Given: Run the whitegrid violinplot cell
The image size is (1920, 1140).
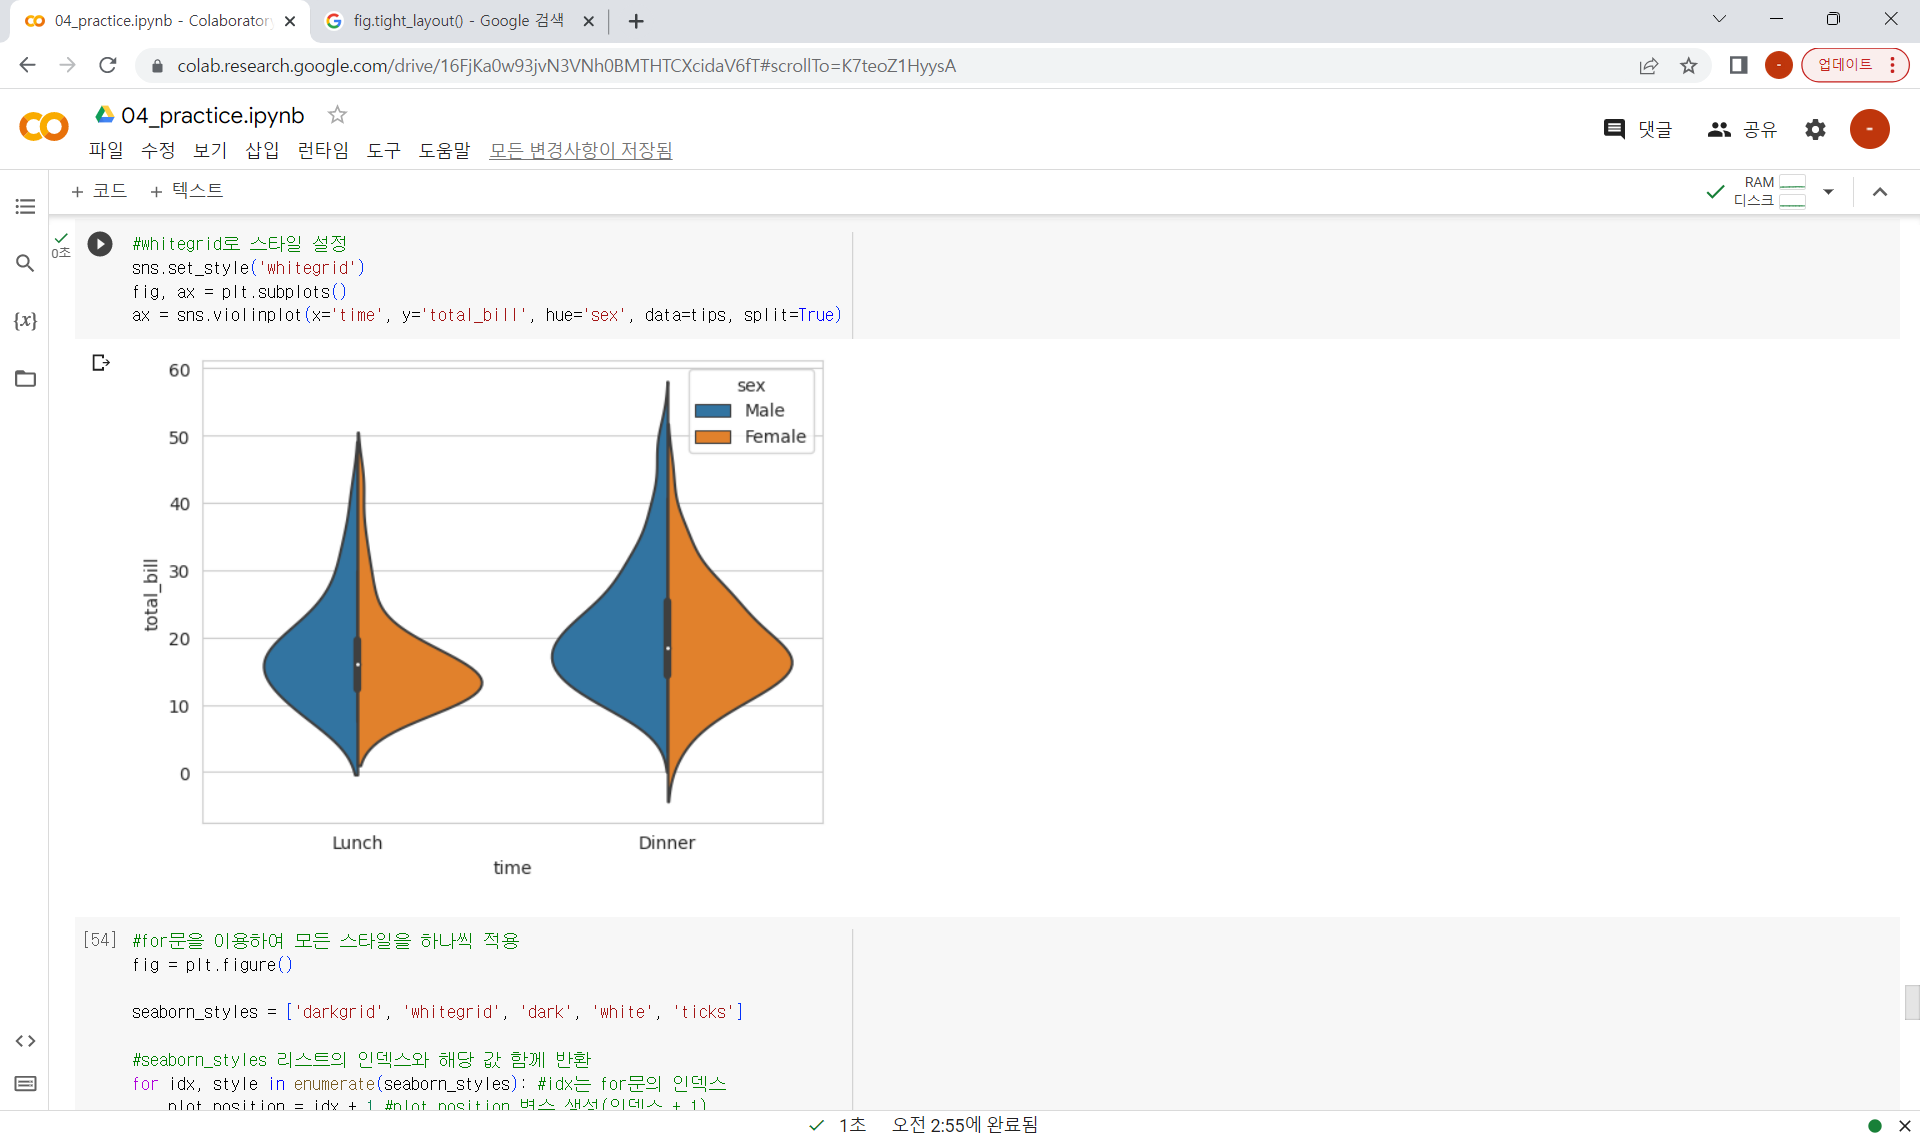Looking at the screenshot, I should [x=100, y=244].
